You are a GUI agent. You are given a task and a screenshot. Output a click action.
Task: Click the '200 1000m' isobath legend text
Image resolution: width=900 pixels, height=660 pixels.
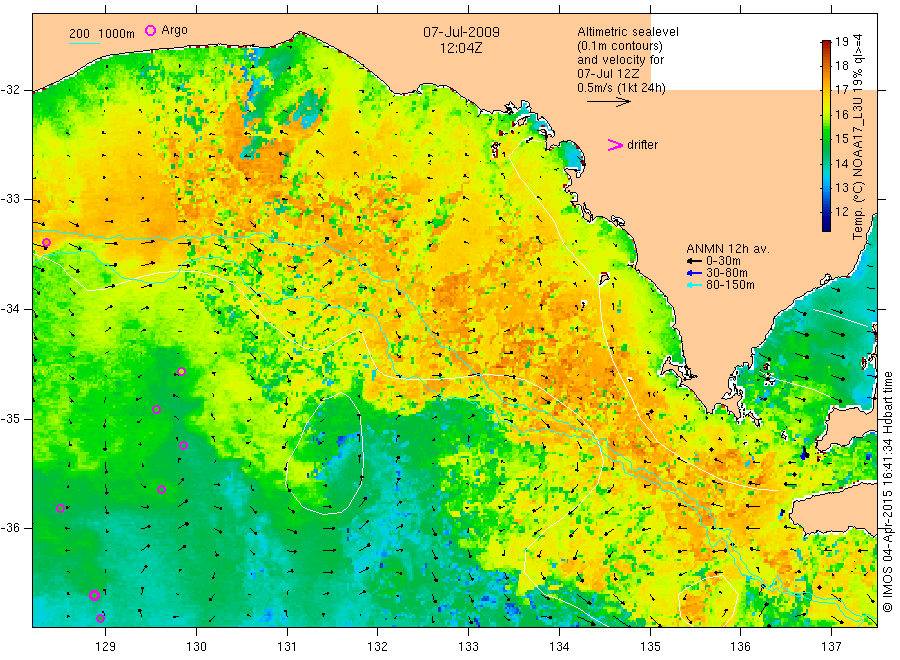(x=102, y=33)
